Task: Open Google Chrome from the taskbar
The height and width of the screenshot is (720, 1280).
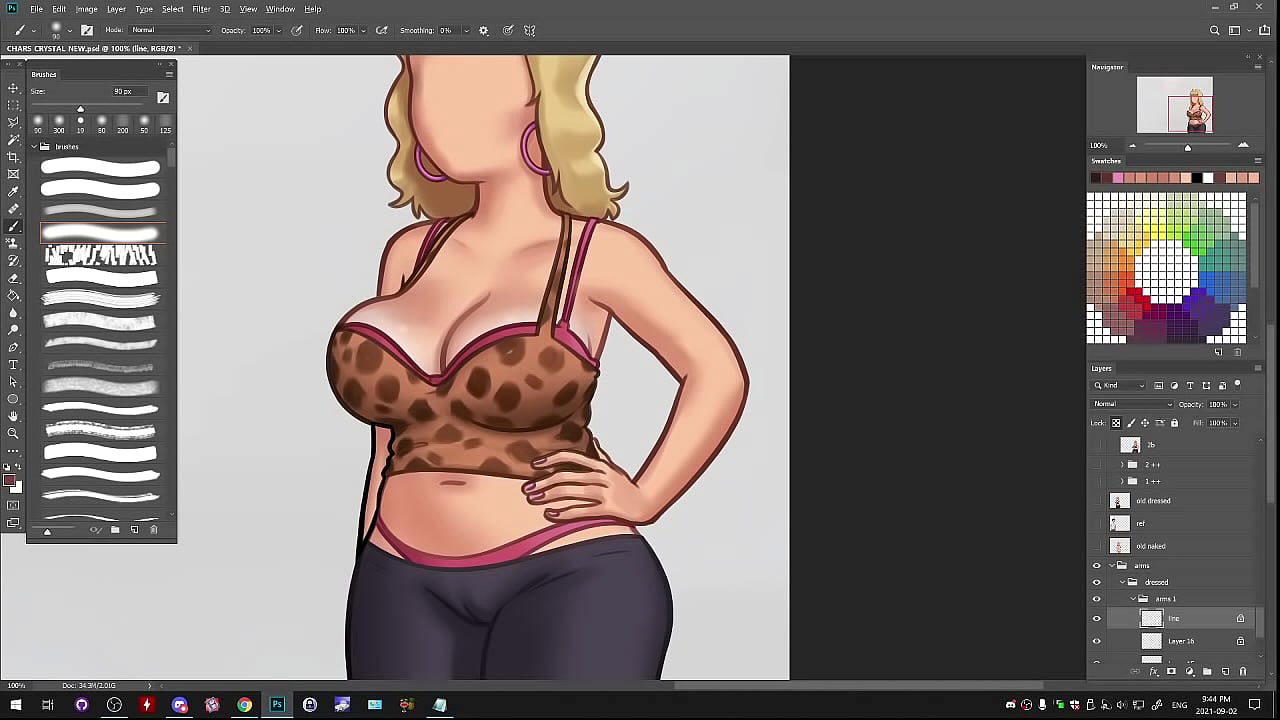Action: (244, 705)
